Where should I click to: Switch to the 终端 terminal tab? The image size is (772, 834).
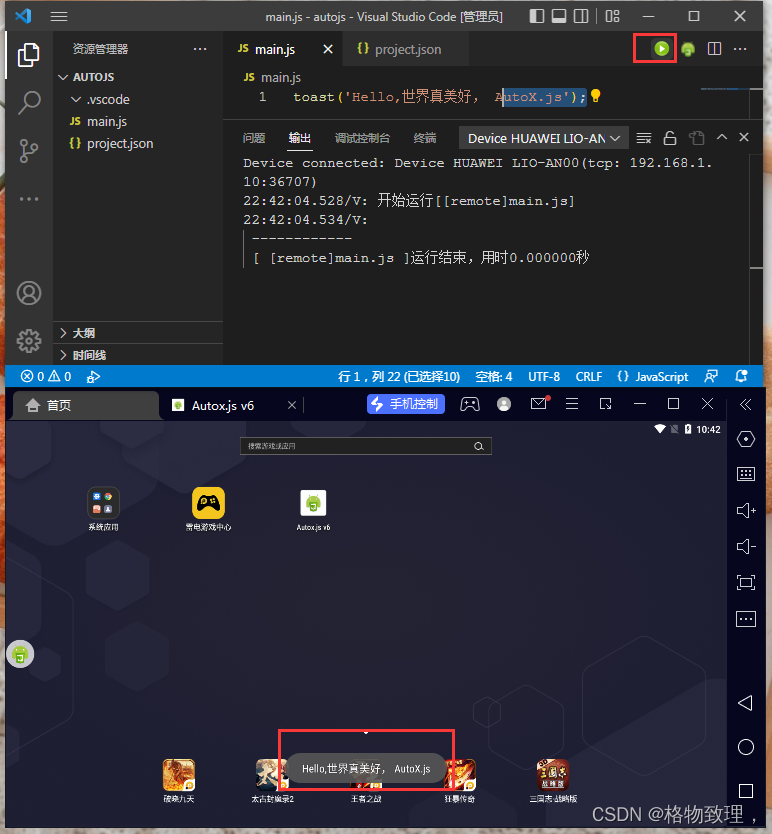coord(425,138)
